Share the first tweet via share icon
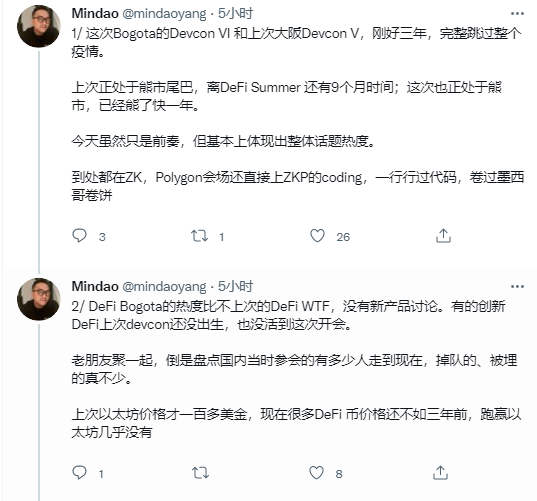Image resolution: width=537 pixels, height=501 pixels. point(443,236)
